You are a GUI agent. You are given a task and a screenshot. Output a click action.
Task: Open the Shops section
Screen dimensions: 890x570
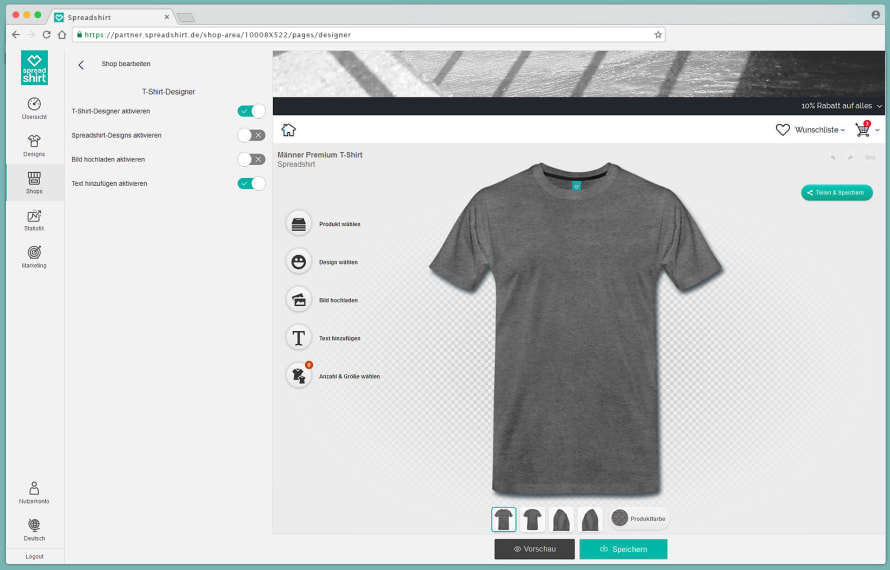34,183
